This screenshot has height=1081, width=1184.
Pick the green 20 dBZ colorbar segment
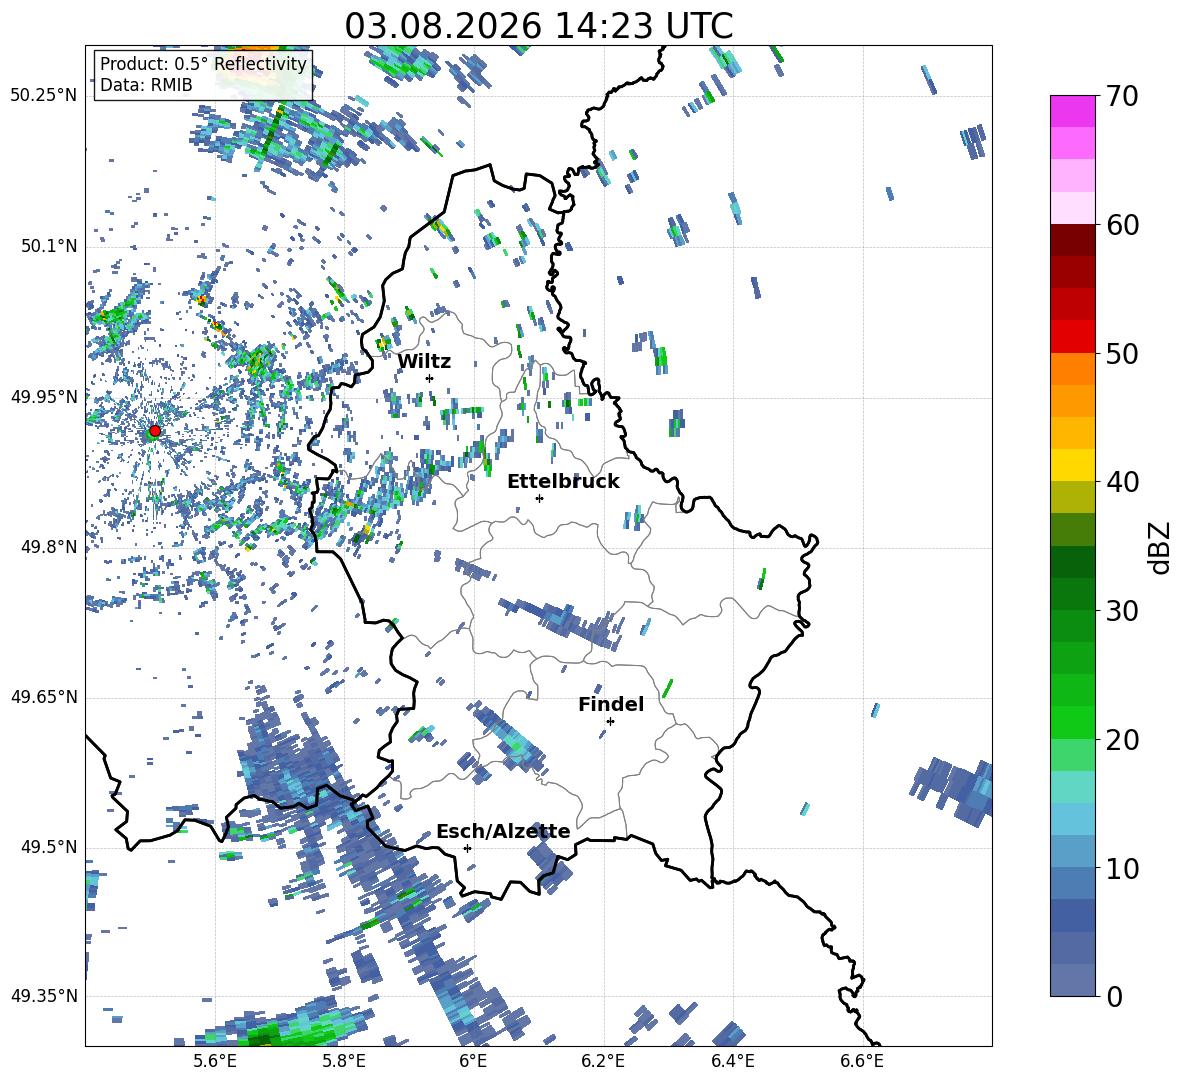click(x=1072, y=722)
